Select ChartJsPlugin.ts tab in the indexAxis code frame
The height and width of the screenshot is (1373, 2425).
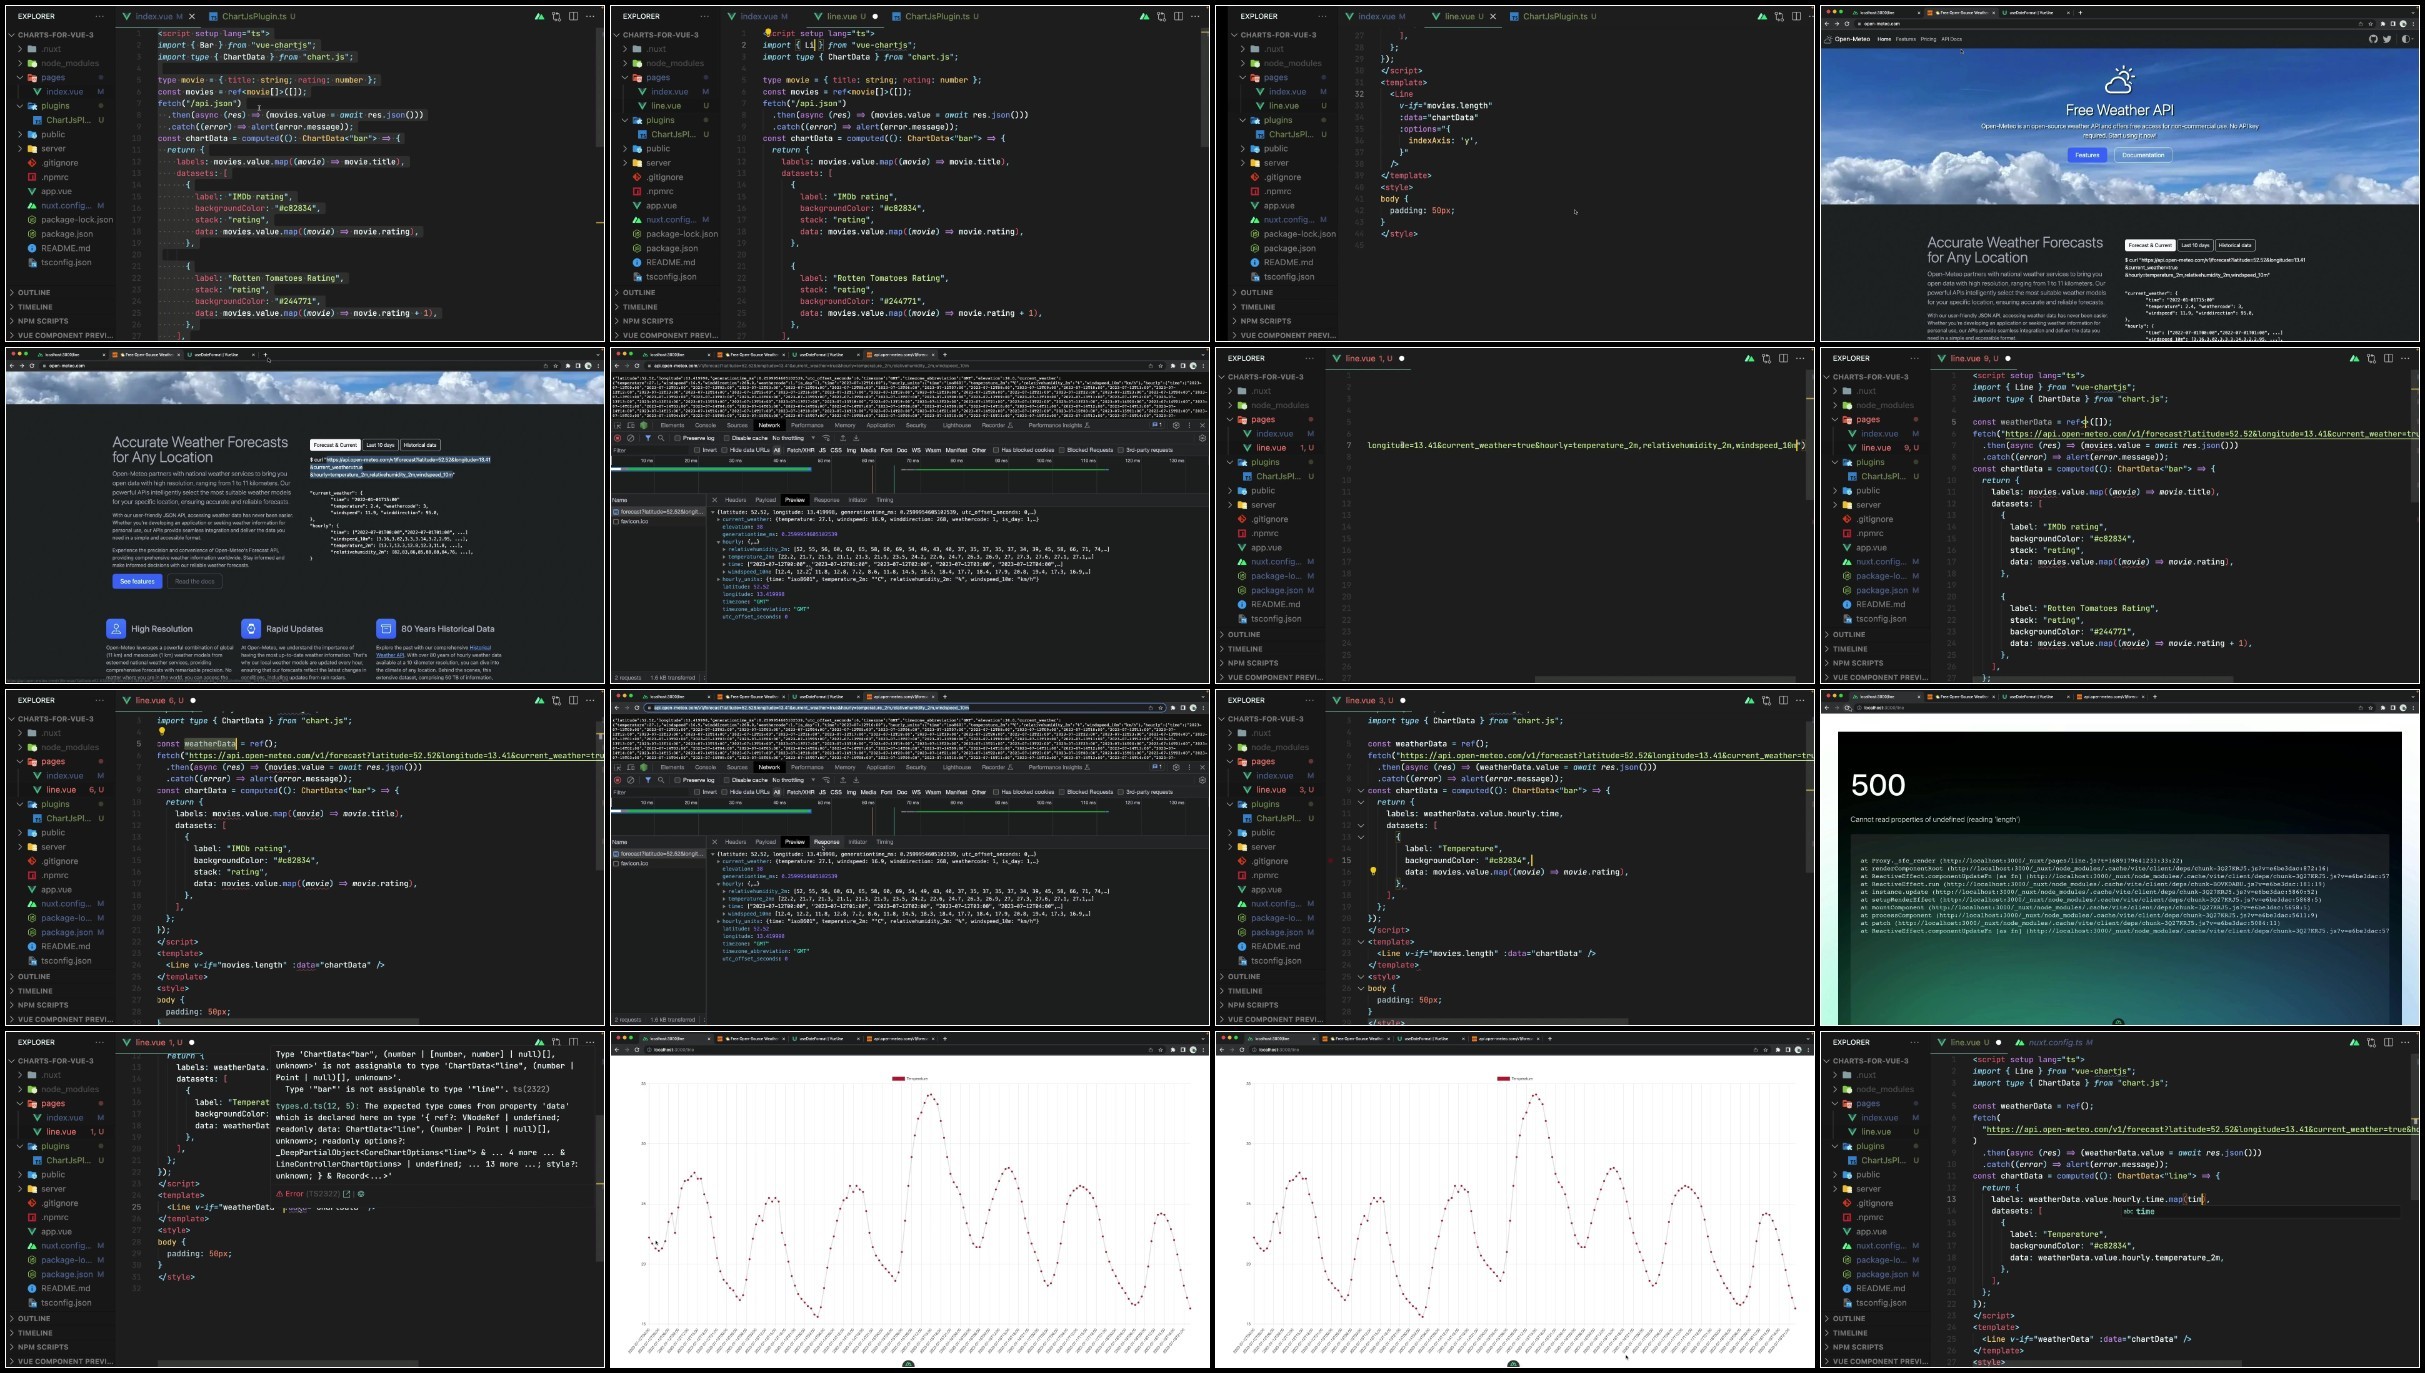[1552, 16]
